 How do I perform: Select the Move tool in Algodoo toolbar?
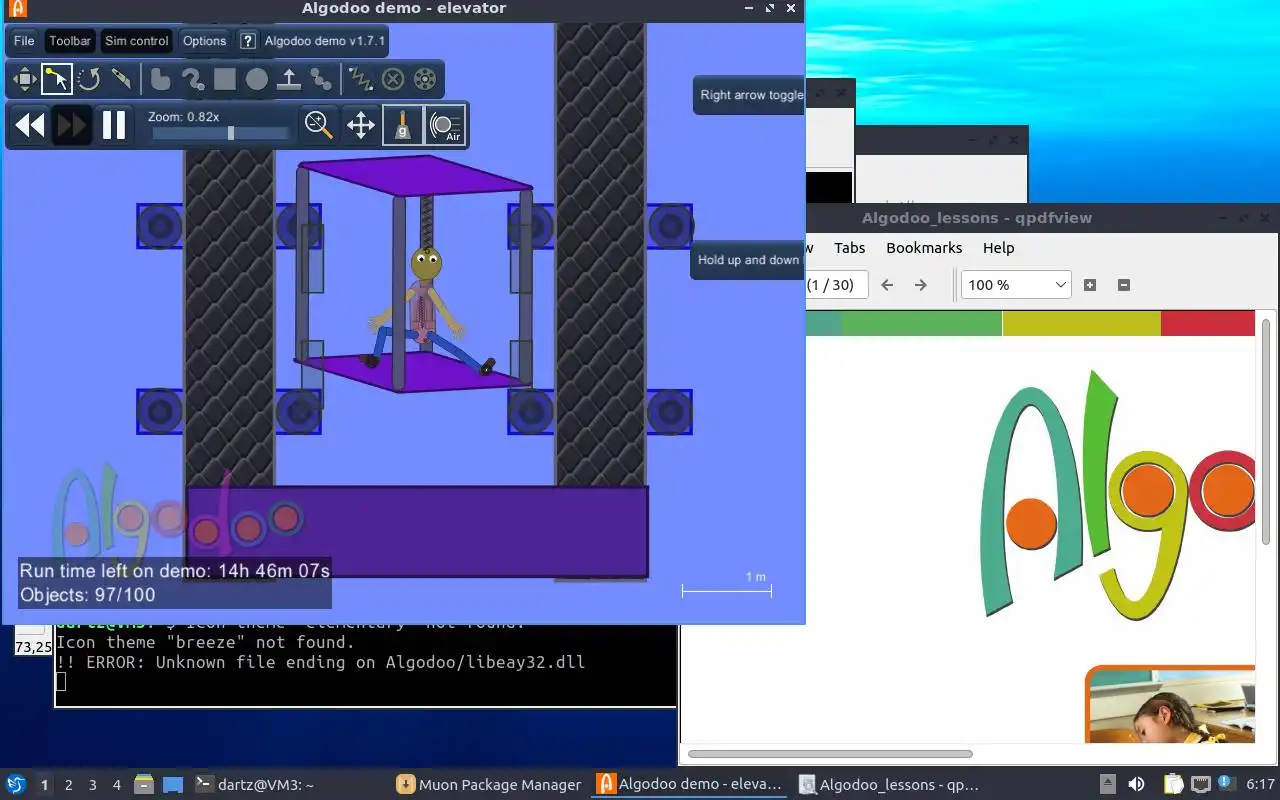(24, 79)
